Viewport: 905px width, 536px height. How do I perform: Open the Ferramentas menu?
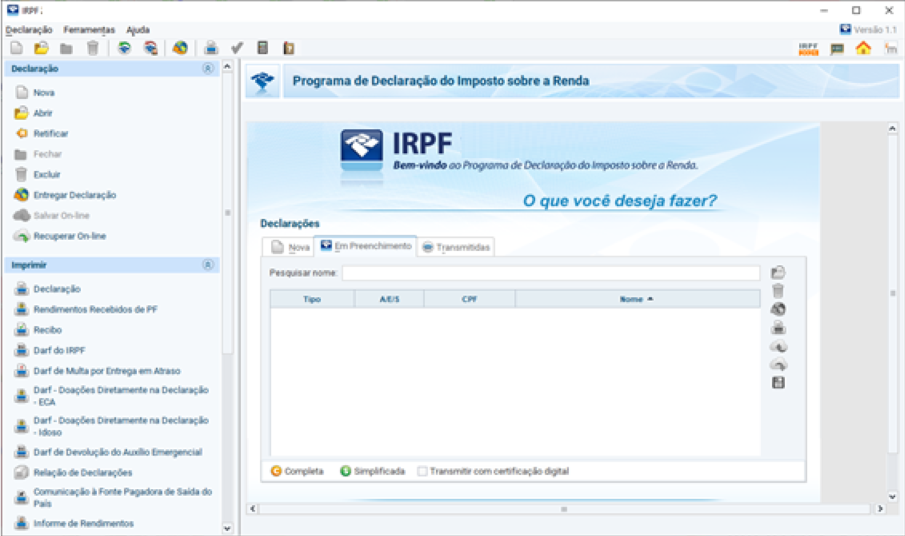(x=89, y=29)
